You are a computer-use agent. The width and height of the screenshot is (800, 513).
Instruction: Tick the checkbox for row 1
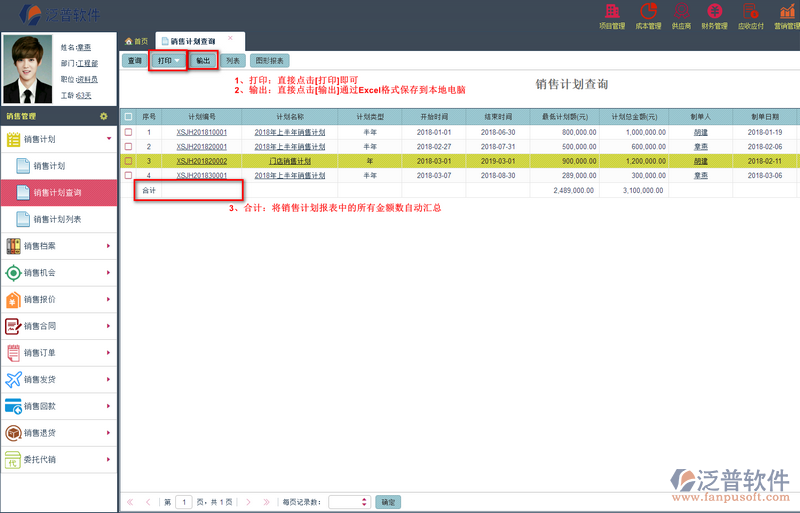pyautogui.click(x=128, y=132)
